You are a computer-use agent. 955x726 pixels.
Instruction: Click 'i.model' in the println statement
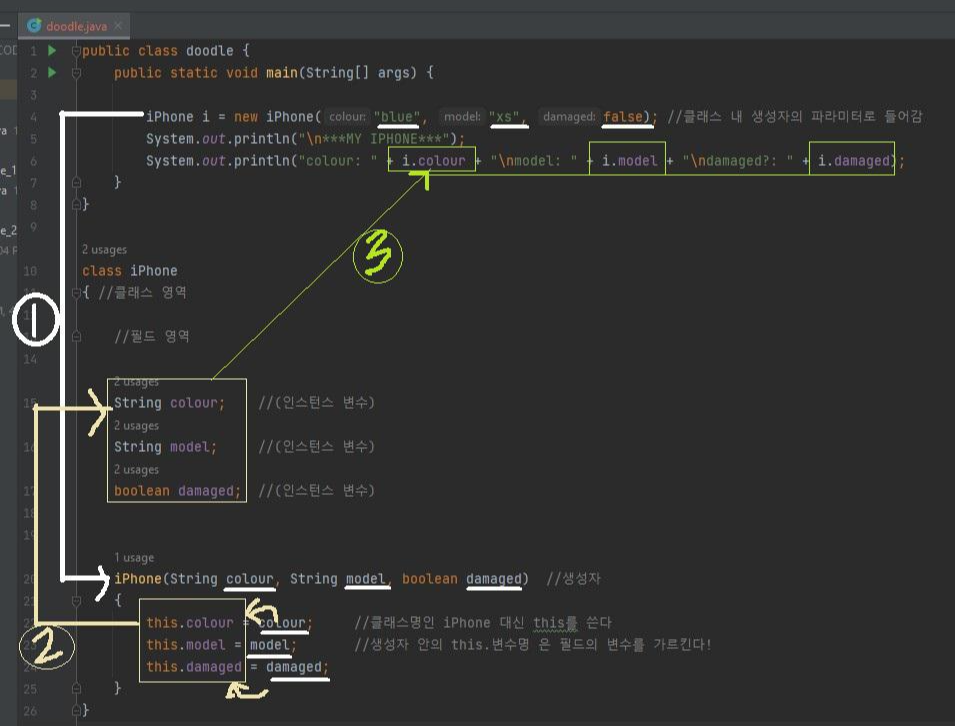click(x=629, y=161)
